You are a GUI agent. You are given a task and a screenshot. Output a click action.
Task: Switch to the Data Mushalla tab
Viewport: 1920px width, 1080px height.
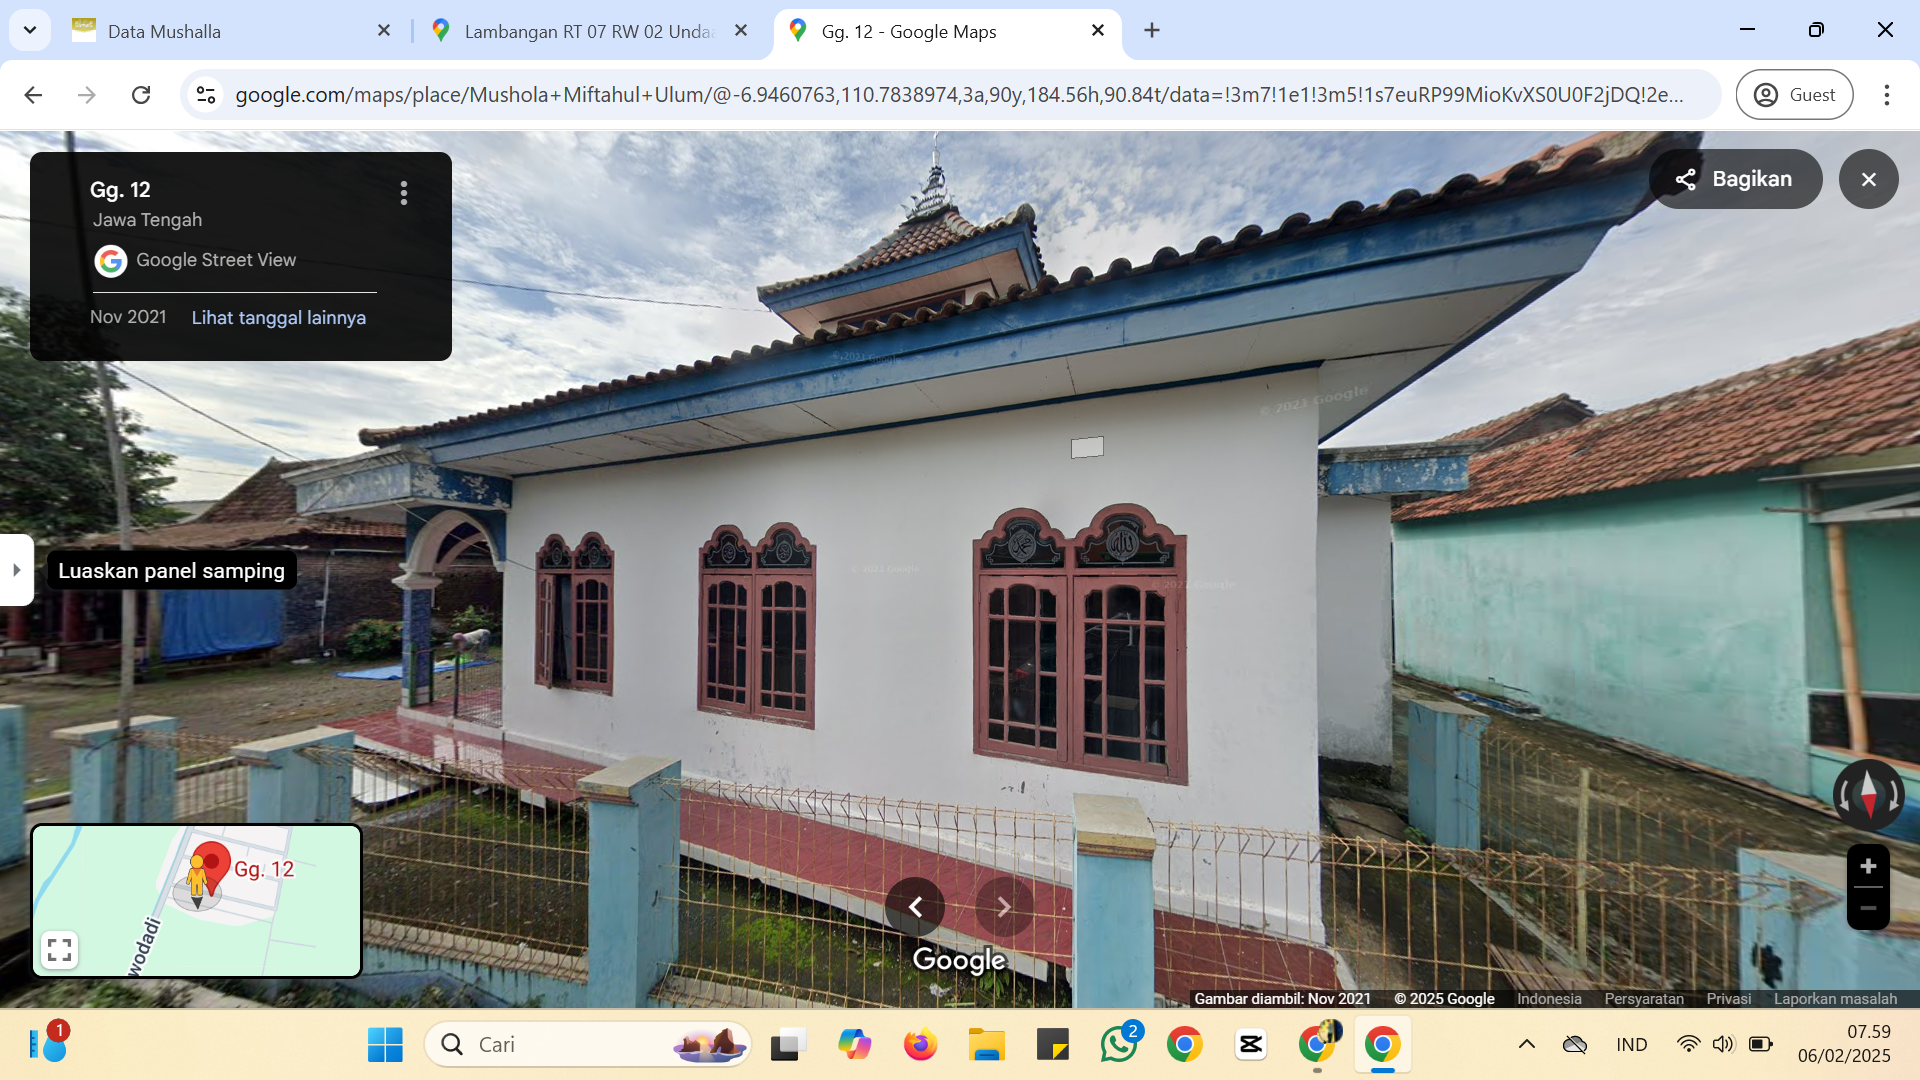coord(232,31)
